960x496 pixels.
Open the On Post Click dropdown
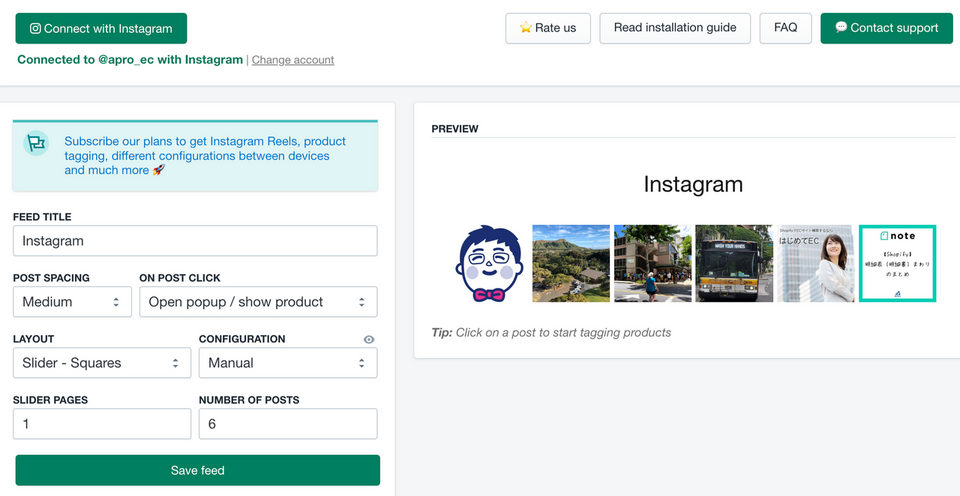258,302
